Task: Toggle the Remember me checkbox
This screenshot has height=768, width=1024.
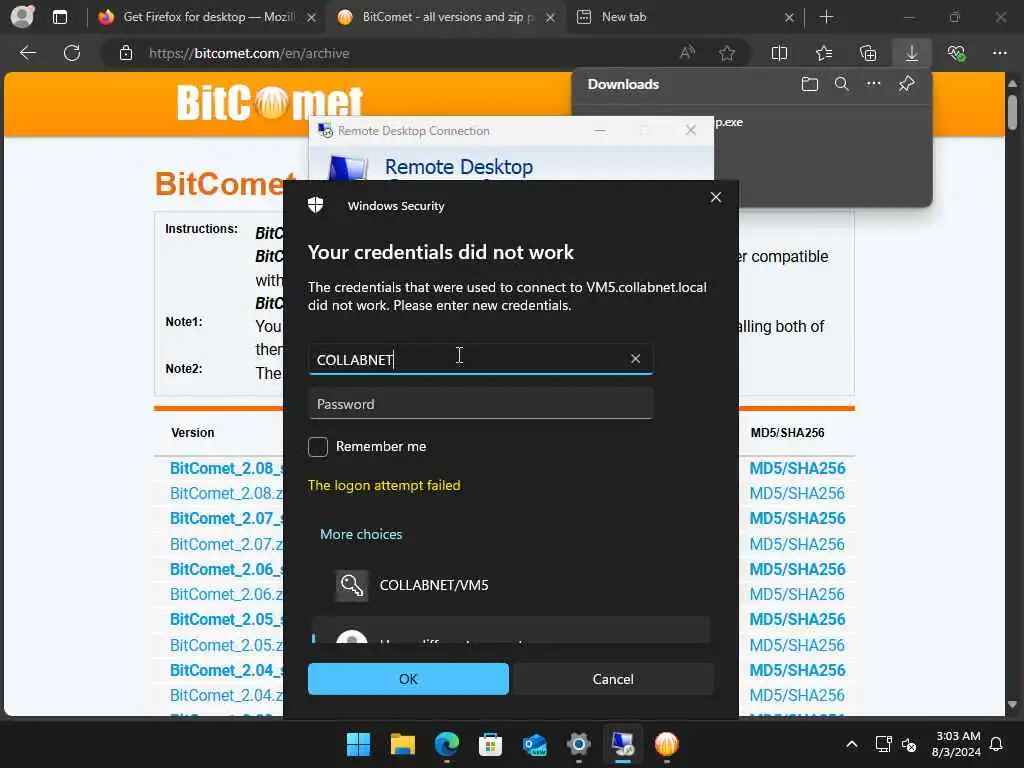Action: coord(318,447)
